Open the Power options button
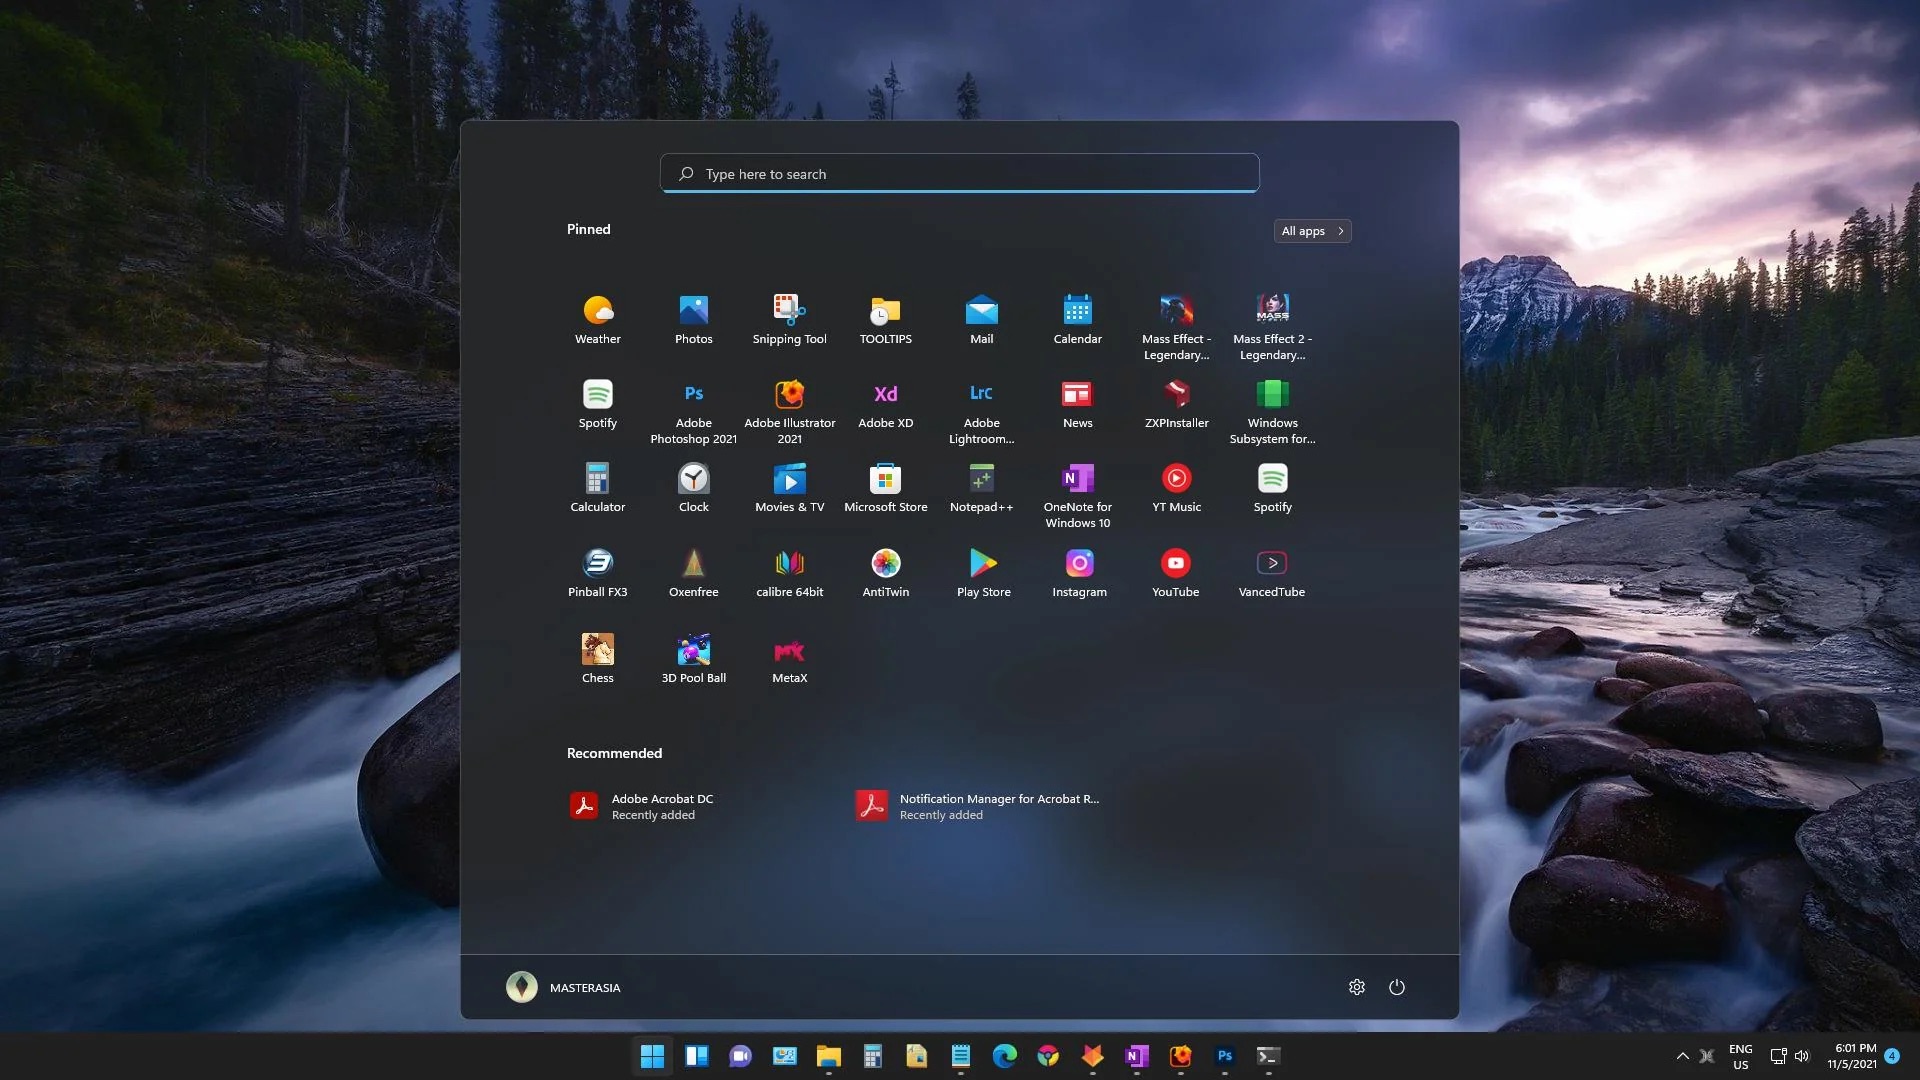This screenshot has width=1920, height=1080. pyautogui.click(x=1397, y=987)
